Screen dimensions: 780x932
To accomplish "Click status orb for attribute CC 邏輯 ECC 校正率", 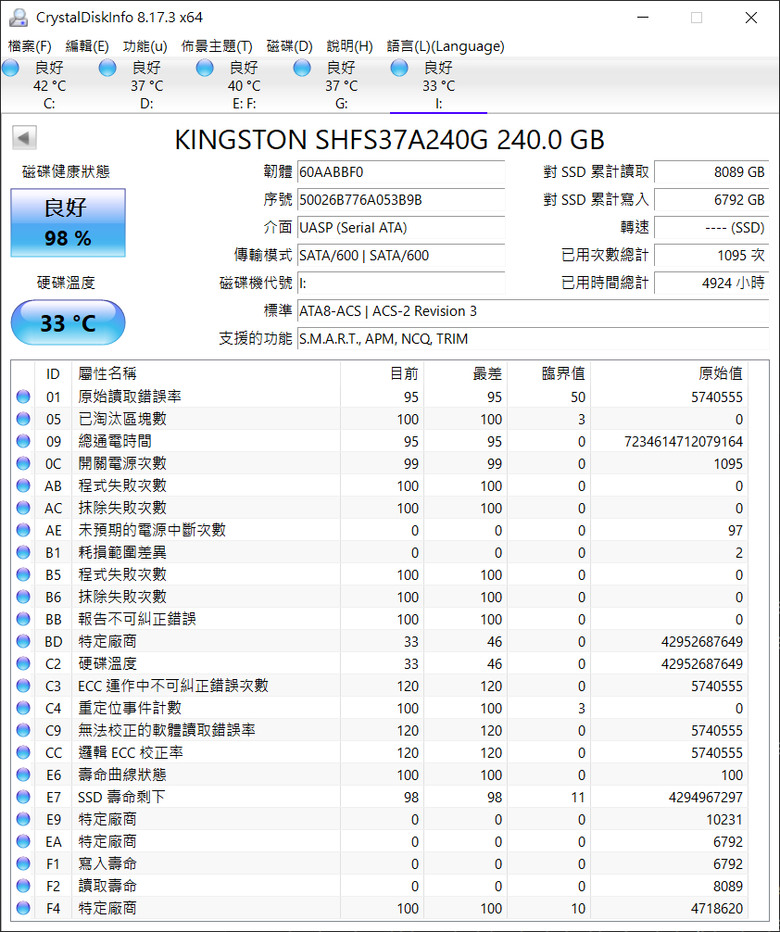I will click(x=23, y=752).
